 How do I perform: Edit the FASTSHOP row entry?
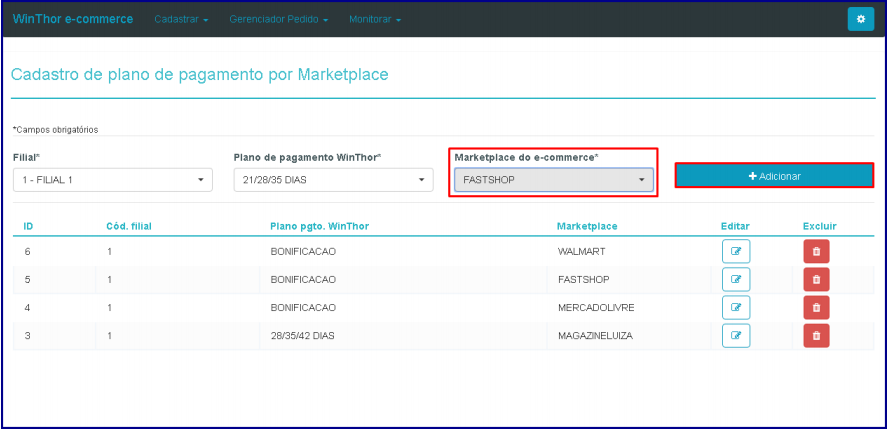[x=736, y=279]
